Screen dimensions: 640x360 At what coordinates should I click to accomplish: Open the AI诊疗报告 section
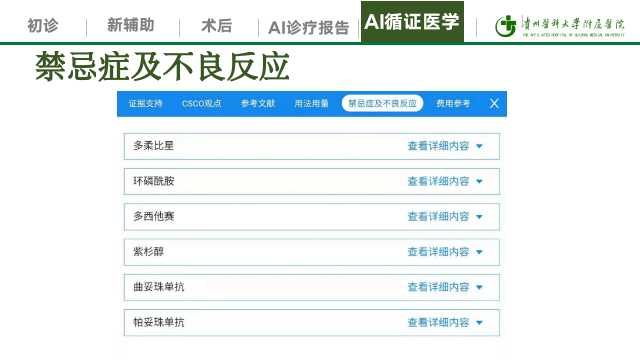pos(309,27)
